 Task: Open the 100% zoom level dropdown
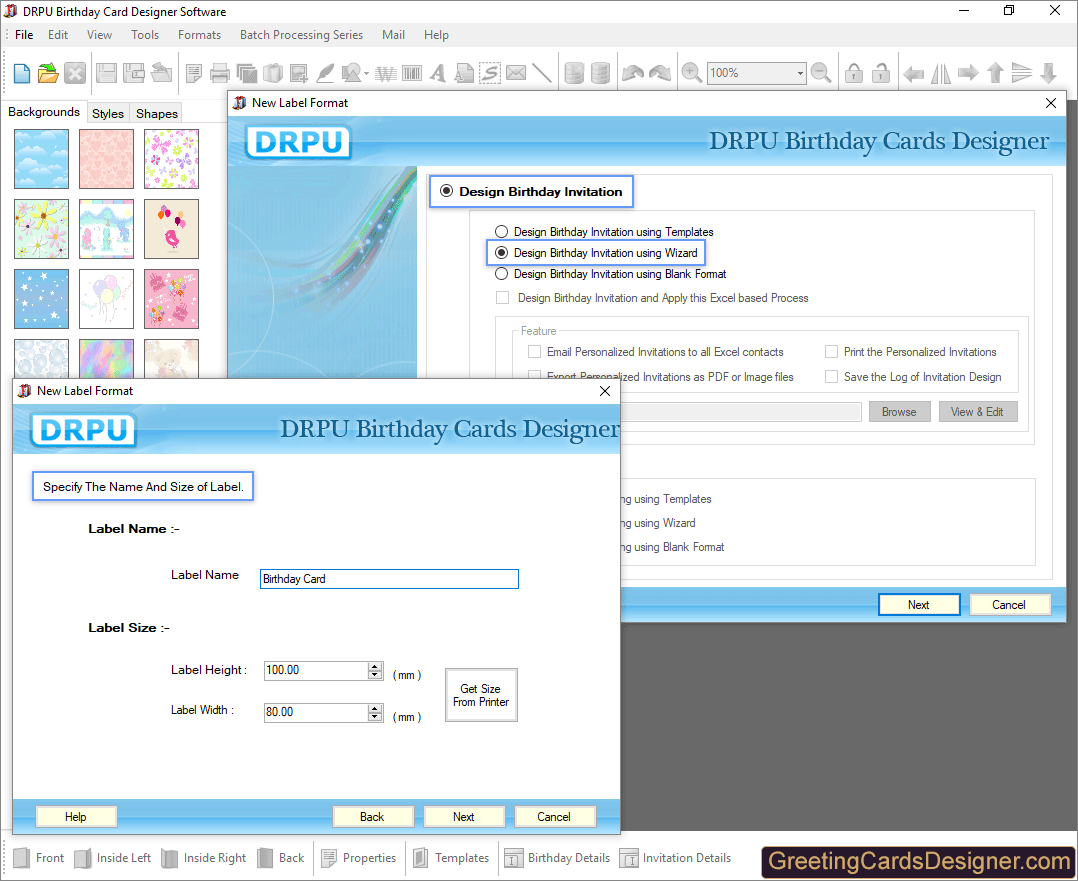(800, 73)
